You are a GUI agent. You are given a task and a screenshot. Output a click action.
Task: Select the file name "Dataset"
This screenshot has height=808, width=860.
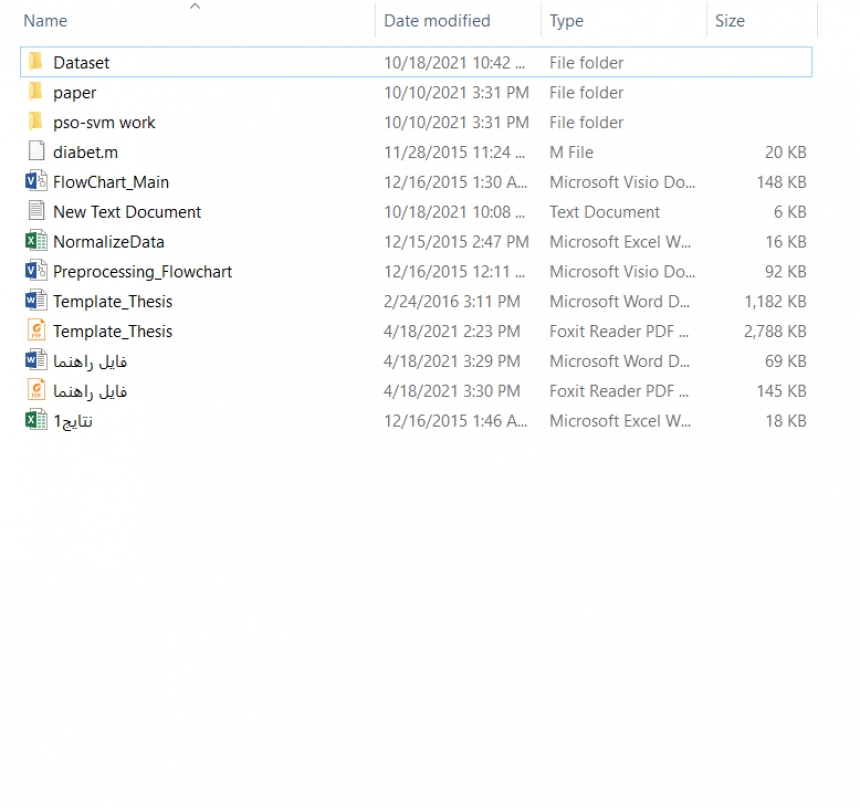click(x=81, y=63)
